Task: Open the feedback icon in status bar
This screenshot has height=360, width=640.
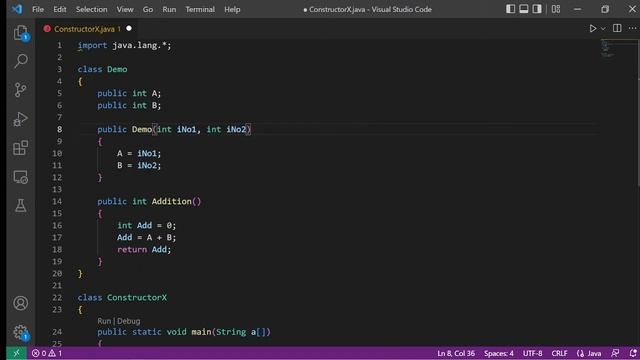Action: (615, 353)
